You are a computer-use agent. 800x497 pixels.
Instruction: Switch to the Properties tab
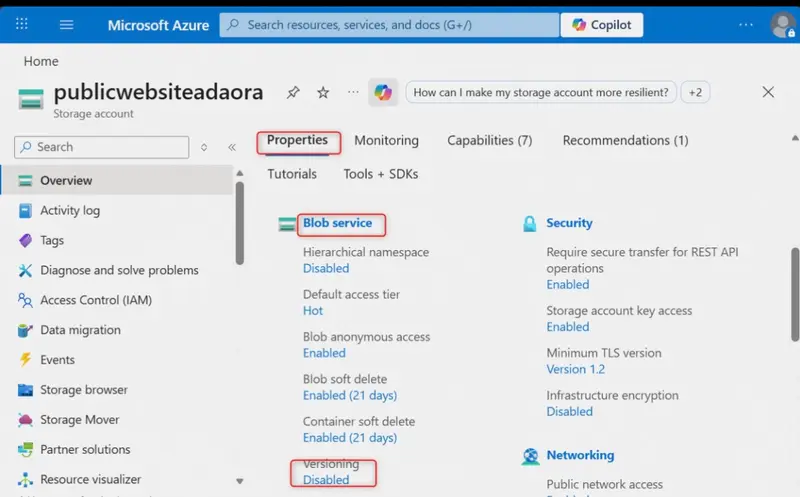(x=297, y=140)
